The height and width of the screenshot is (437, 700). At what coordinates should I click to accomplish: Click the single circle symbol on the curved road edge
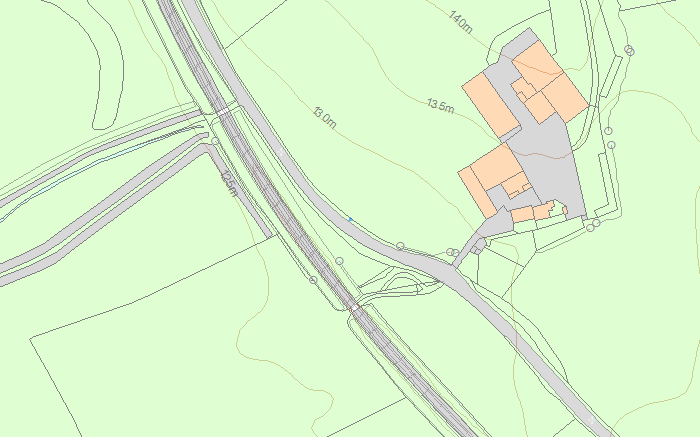[400, 246]
